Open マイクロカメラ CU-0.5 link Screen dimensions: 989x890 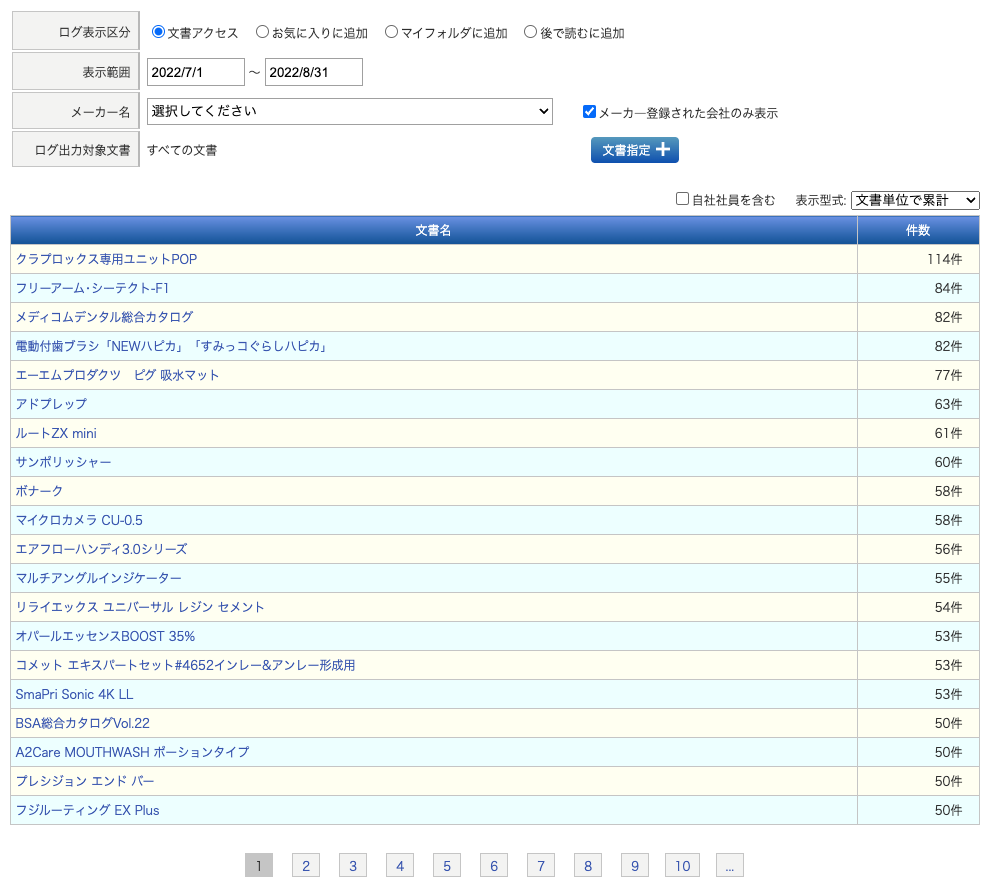(x=79, y=520)
